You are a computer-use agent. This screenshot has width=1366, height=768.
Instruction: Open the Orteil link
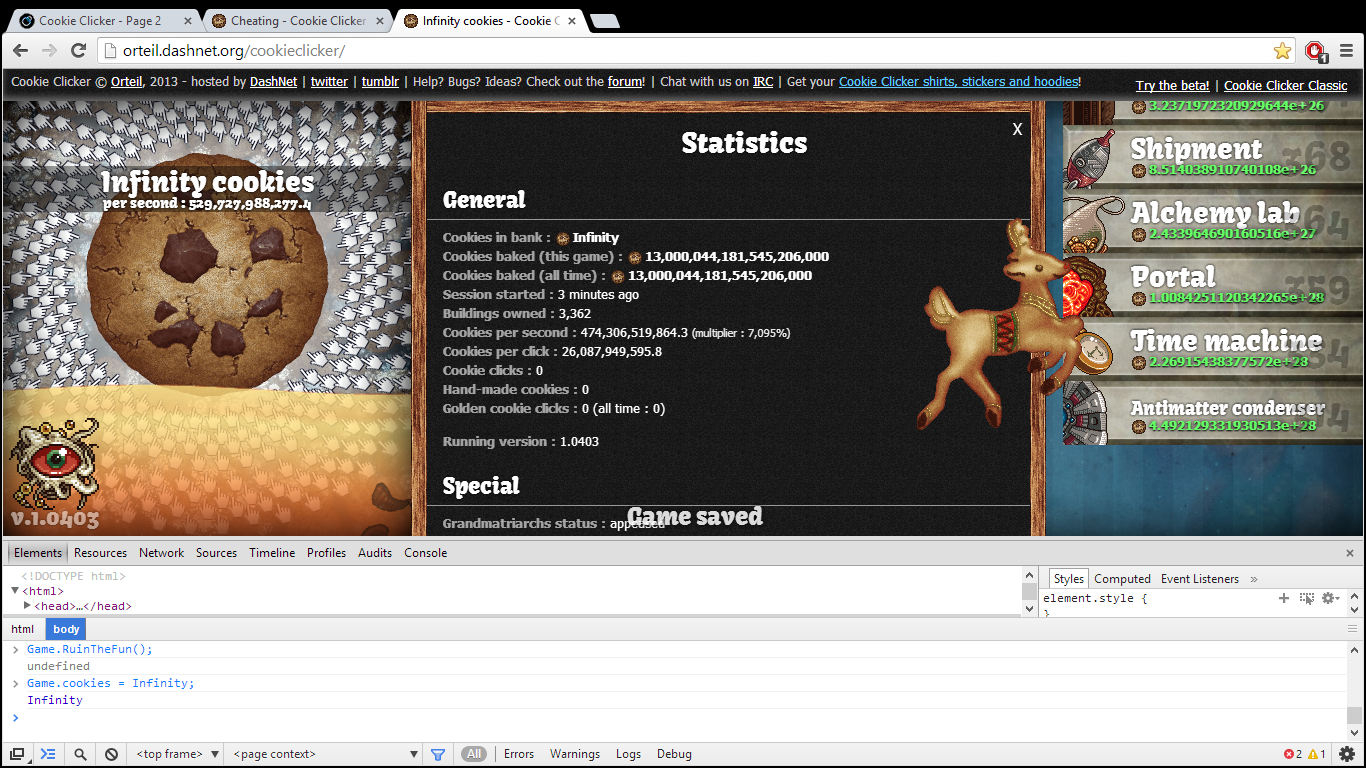click(126, 82)
